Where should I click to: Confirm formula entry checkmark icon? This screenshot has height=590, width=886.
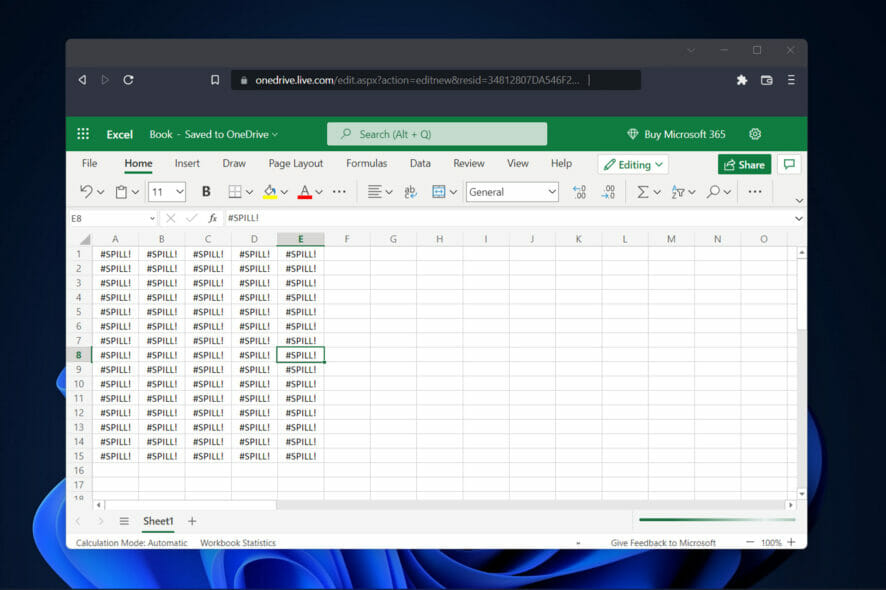pos(192,218)
